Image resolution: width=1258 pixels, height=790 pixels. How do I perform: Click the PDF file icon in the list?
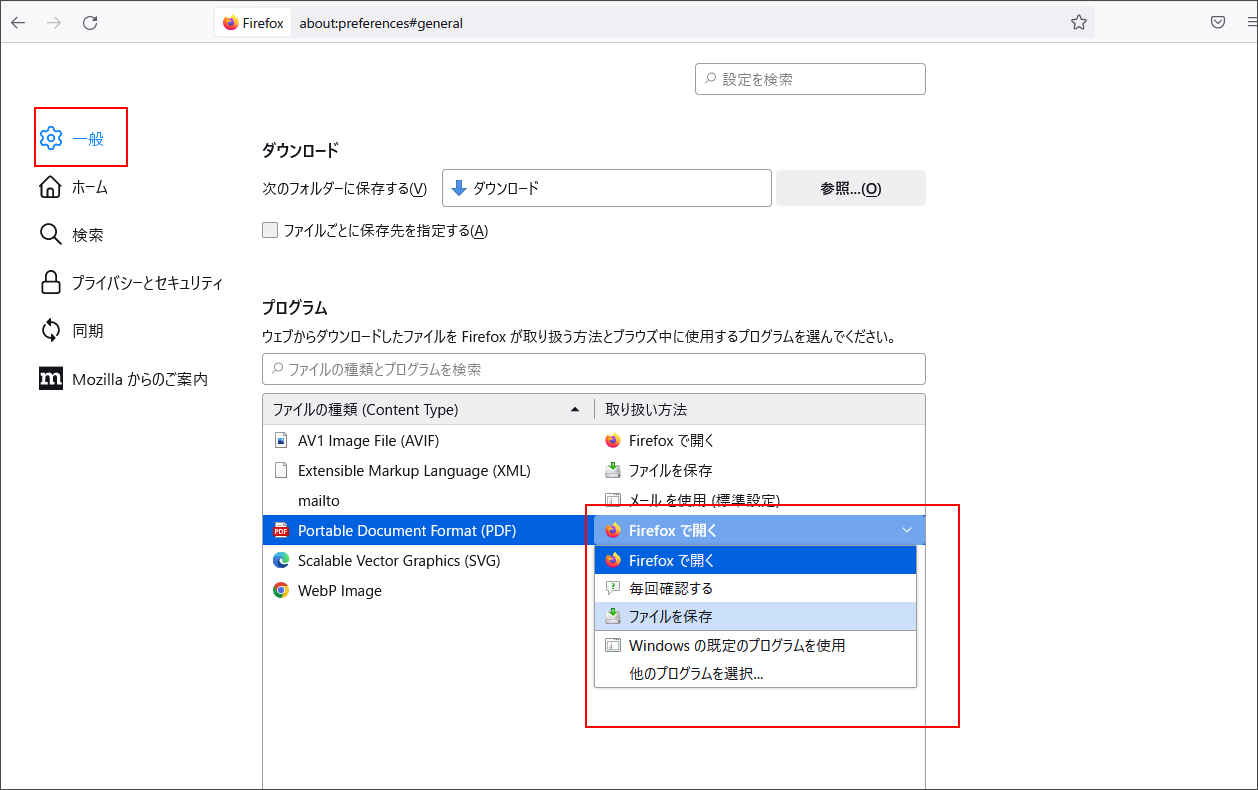click(283, 530)
